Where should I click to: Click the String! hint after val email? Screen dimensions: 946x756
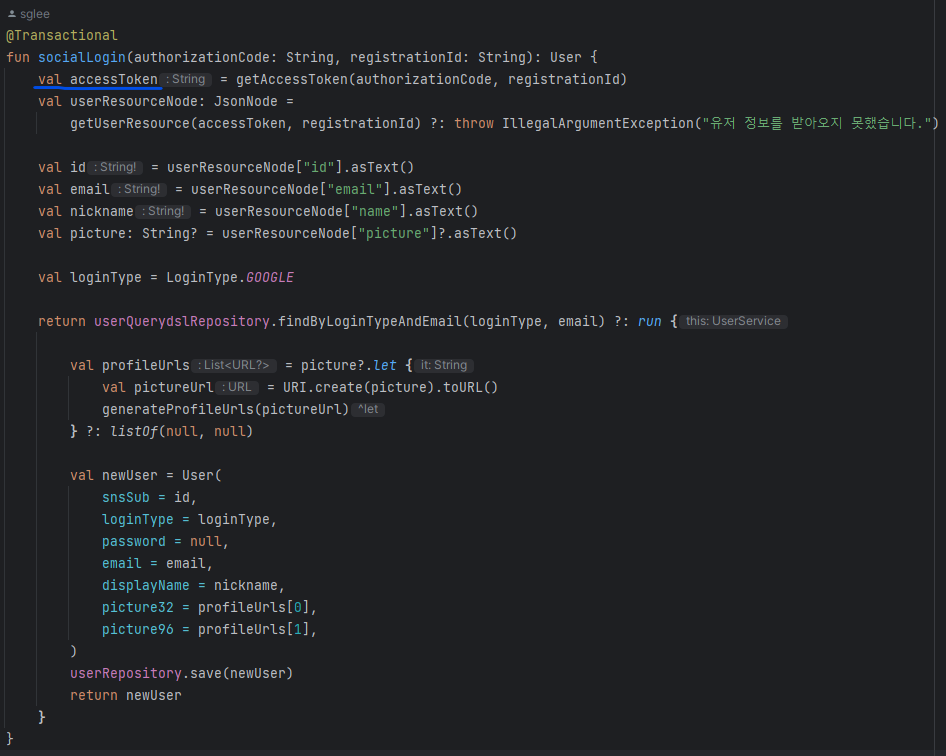click(x=141, y=189)
